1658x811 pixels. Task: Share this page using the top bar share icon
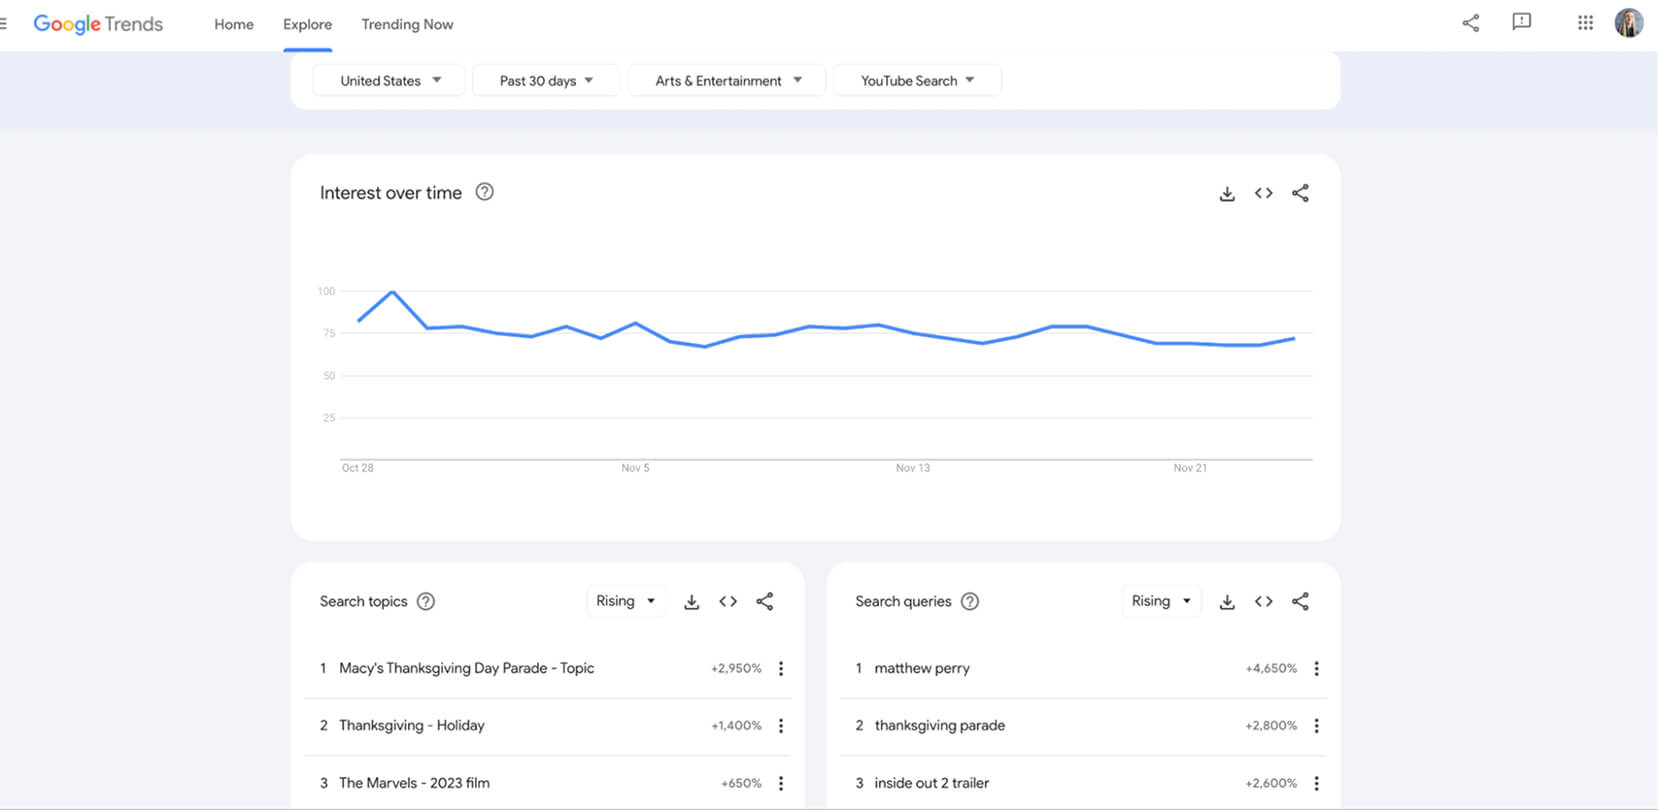1470,23
